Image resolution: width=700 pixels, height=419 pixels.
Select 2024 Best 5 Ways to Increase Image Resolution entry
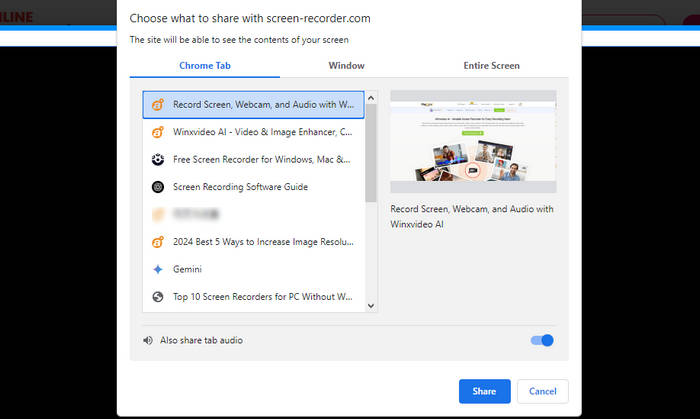click(254, 242)
